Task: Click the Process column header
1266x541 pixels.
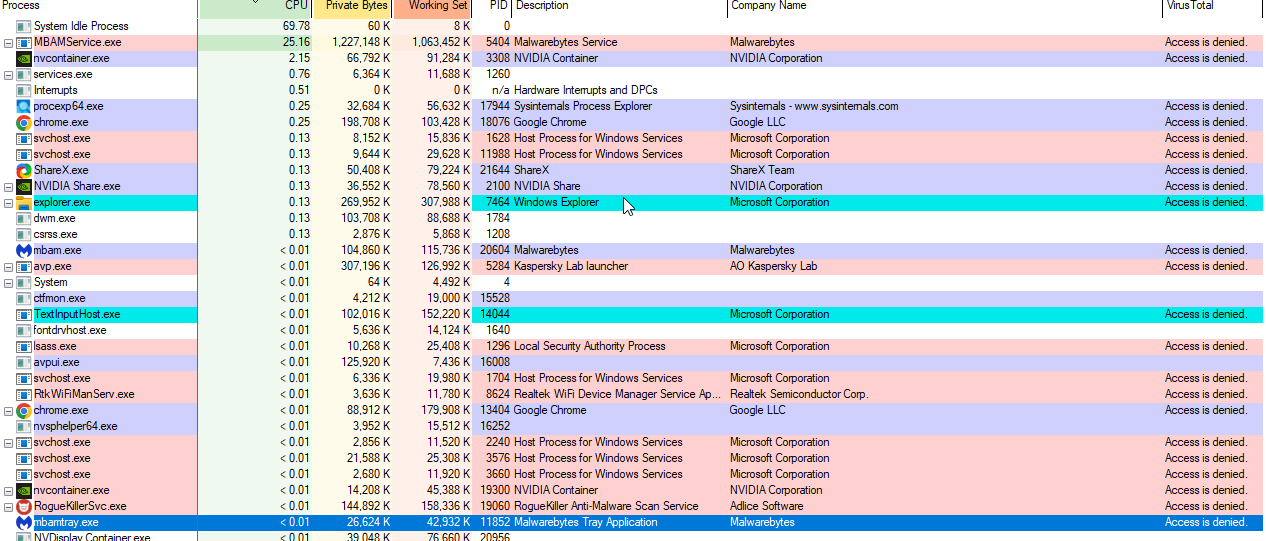Action: (x=99, y=8)
